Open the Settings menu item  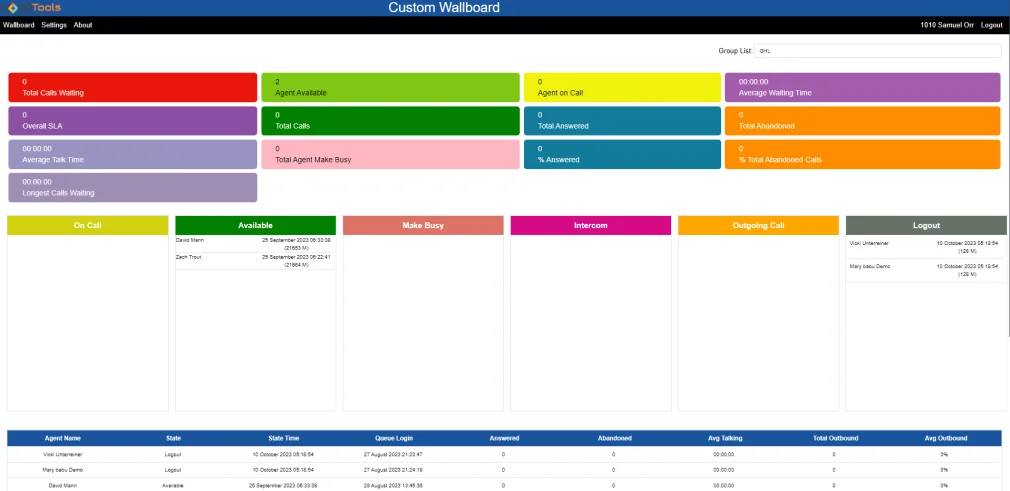[54, 25]
